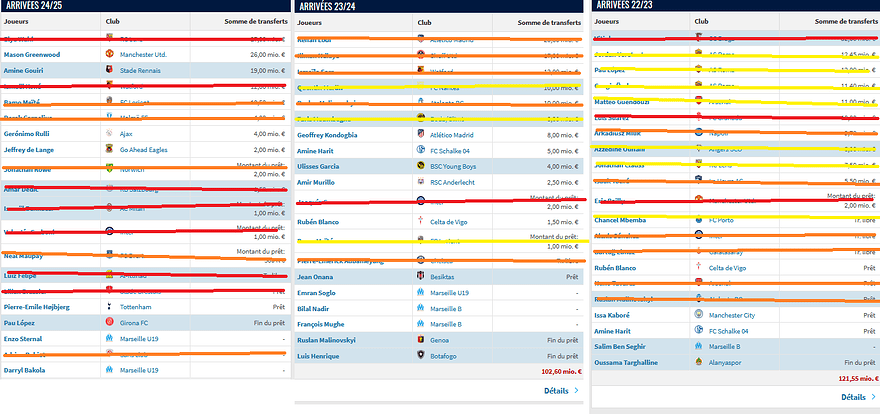Open Geoffrey Kondogbia player profile
This screenshot has width=880, height=414.
pos(327,135)
